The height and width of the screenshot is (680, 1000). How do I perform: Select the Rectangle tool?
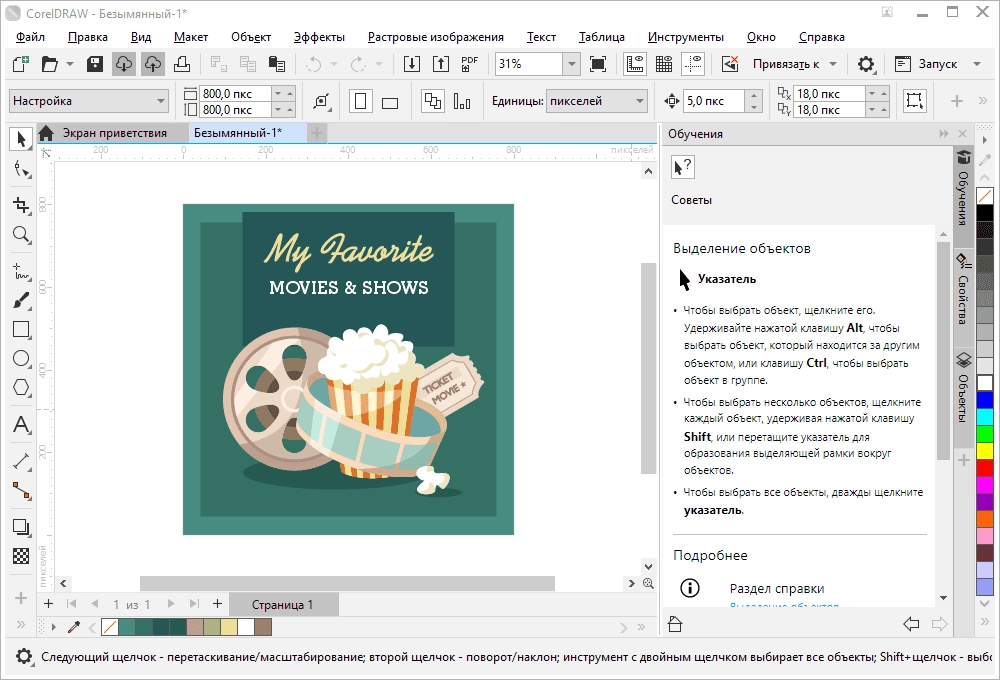[x=21, y=329]
